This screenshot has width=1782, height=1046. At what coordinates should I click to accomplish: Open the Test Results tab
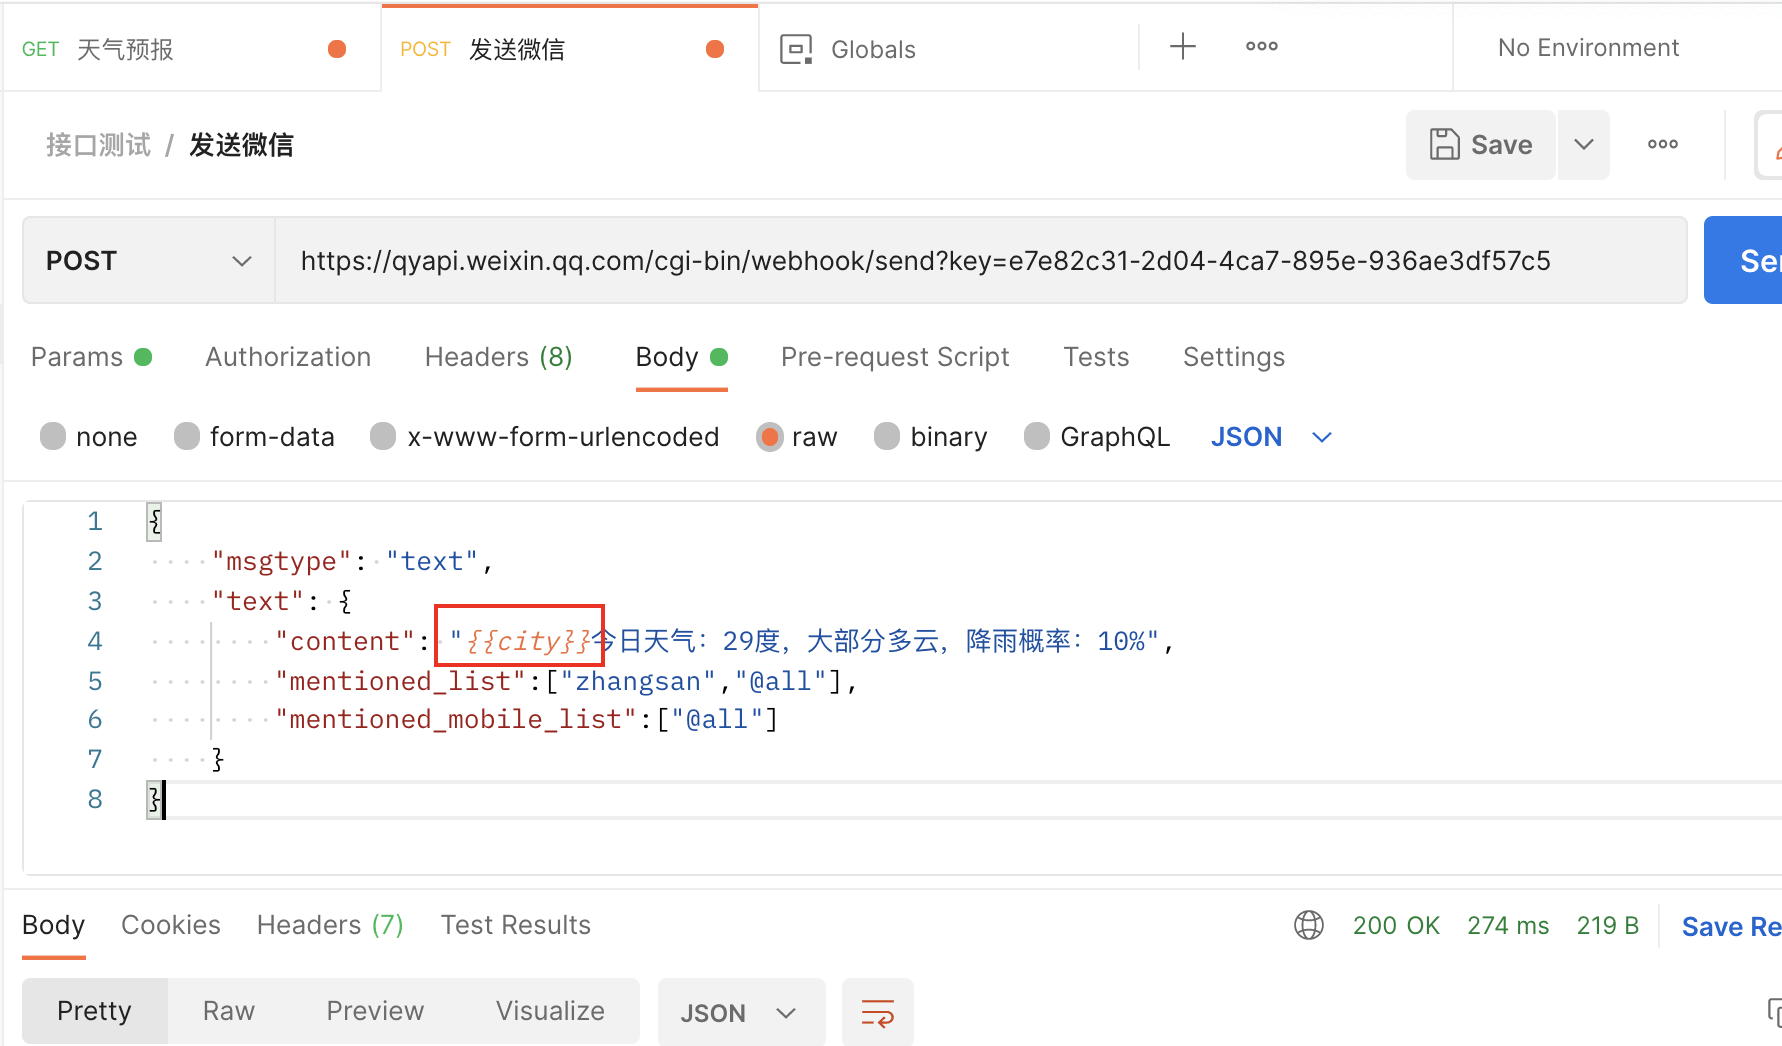click(x=516, y=925)
